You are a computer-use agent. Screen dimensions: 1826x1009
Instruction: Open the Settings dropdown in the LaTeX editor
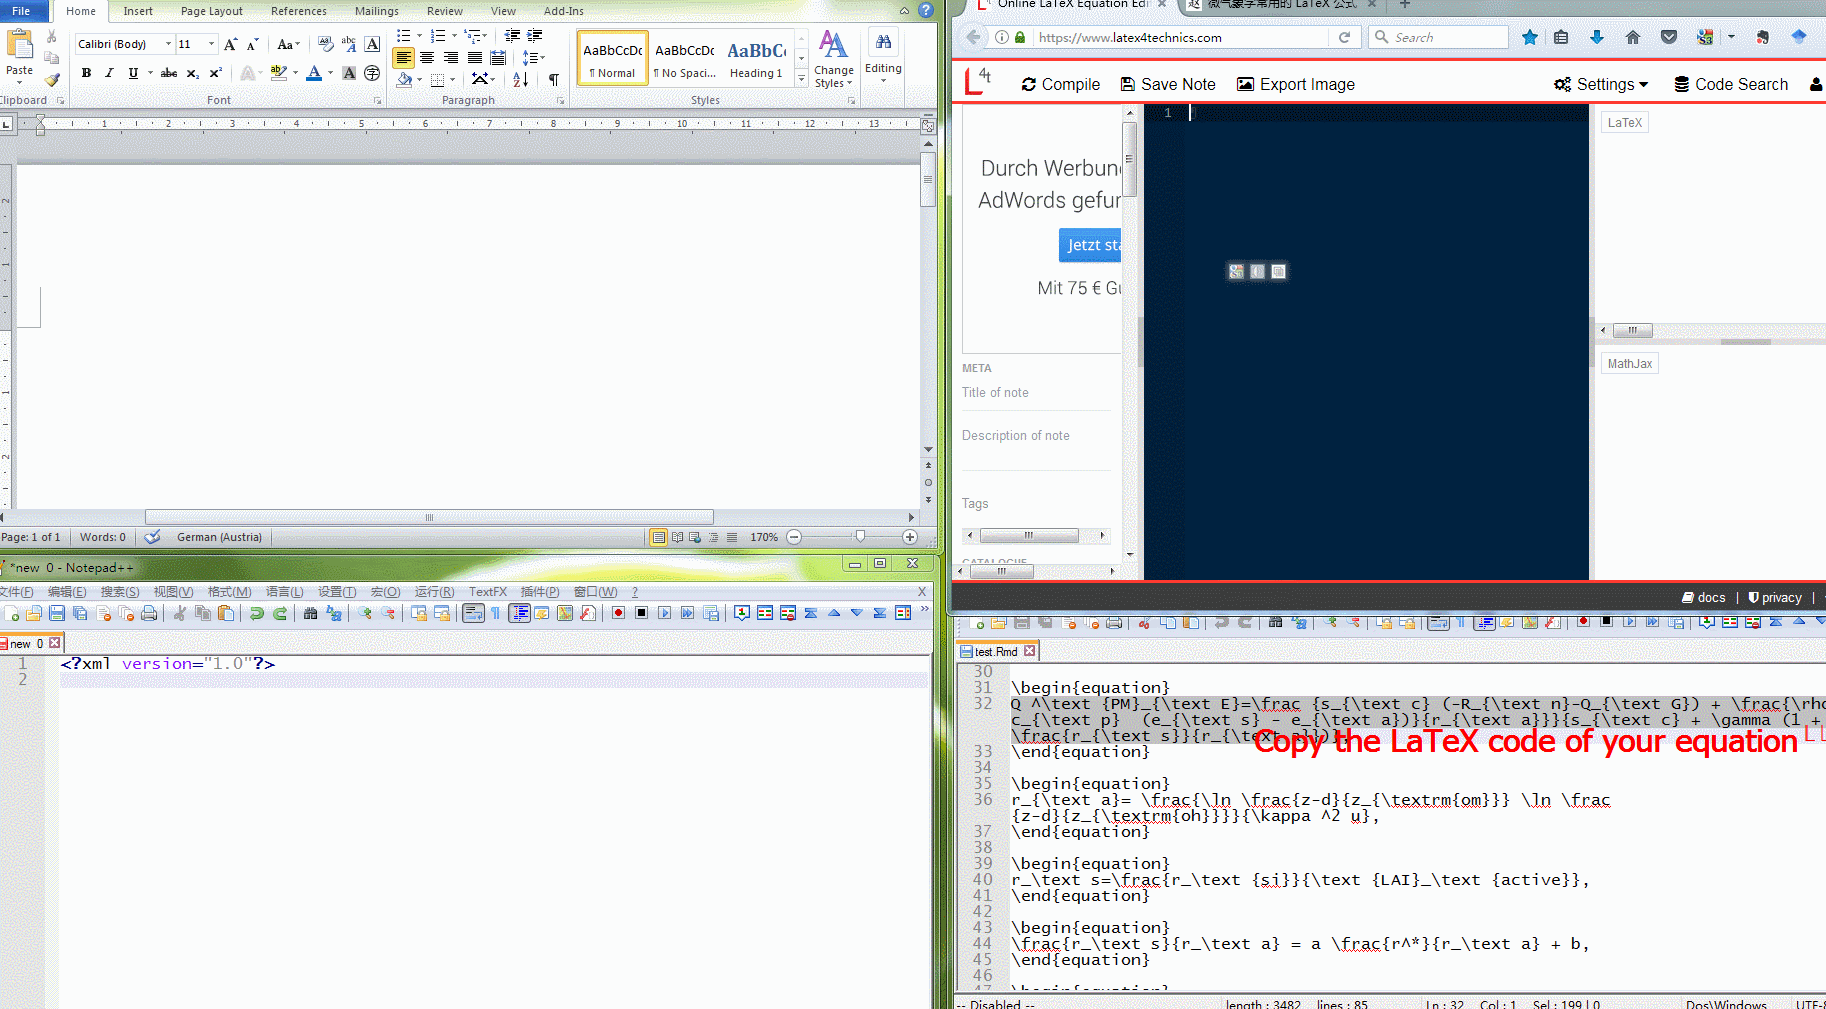[x=1601, y=85]
